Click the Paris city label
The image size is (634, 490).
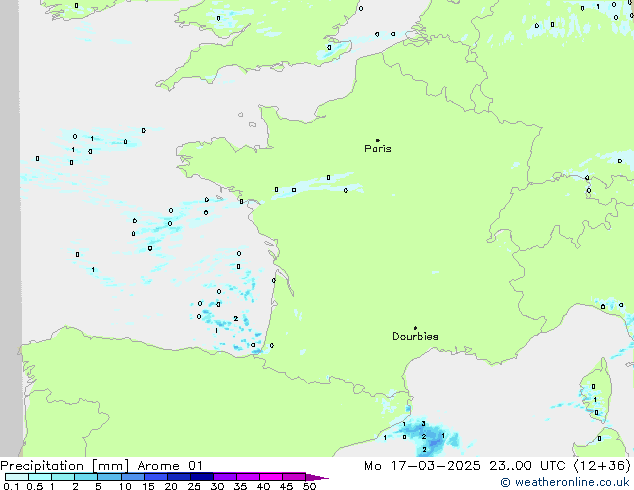tap(378, 149)
